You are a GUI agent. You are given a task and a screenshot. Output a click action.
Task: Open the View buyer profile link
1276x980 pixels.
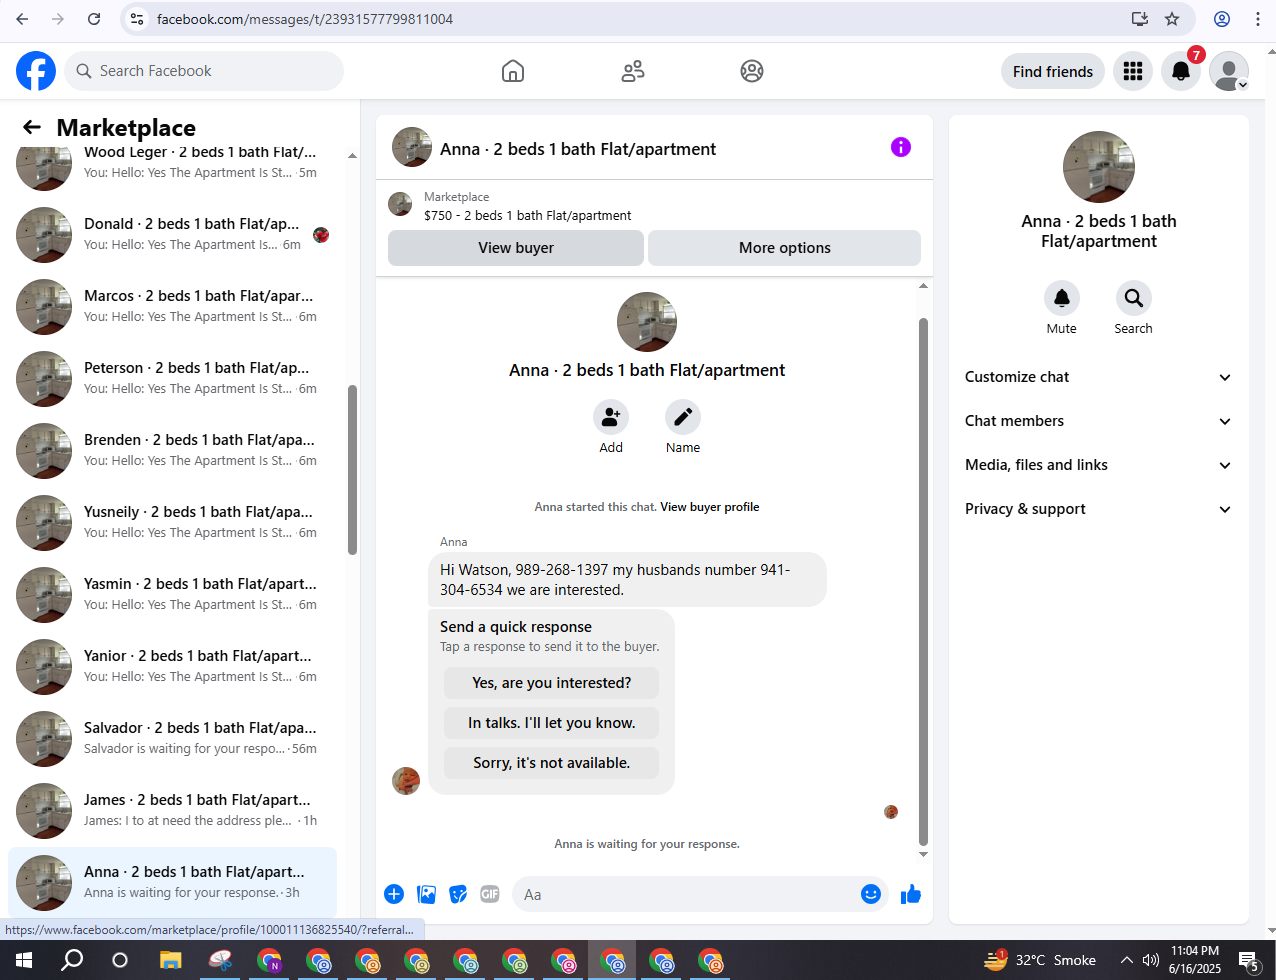pos(710,507)
